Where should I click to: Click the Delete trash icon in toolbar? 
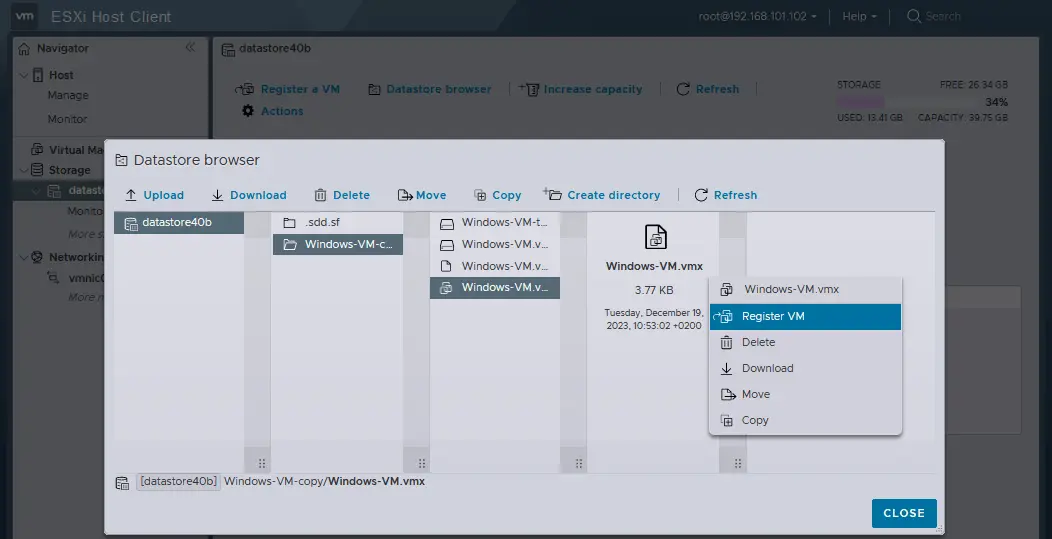pyautogui.click(x=321, y=195)
